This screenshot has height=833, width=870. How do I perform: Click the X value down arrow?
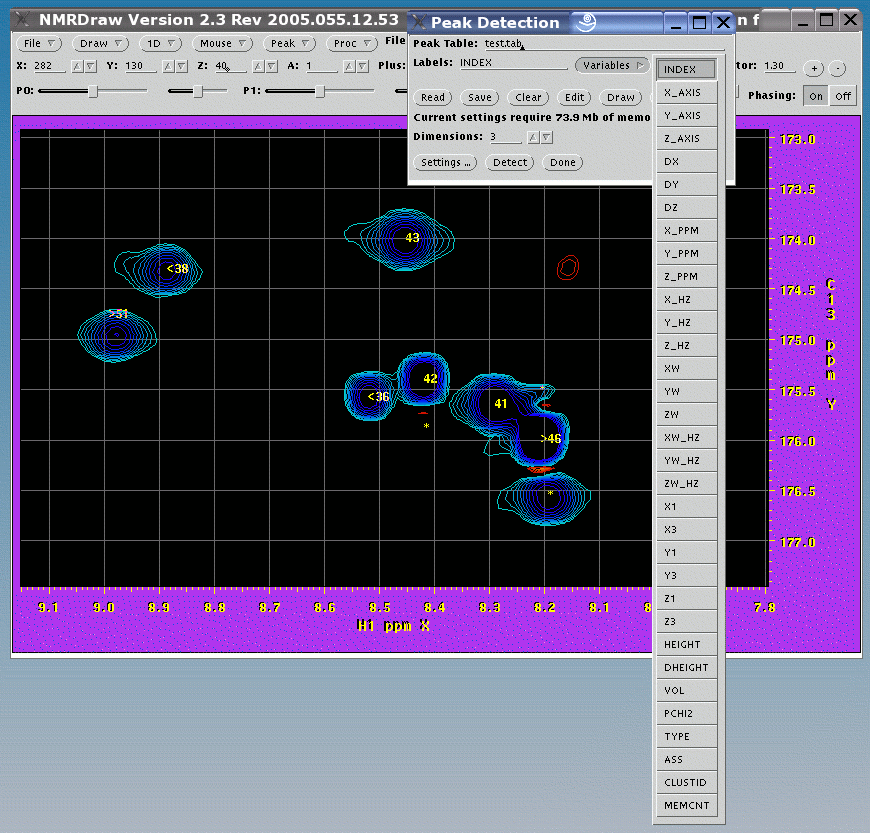point(90,67)
